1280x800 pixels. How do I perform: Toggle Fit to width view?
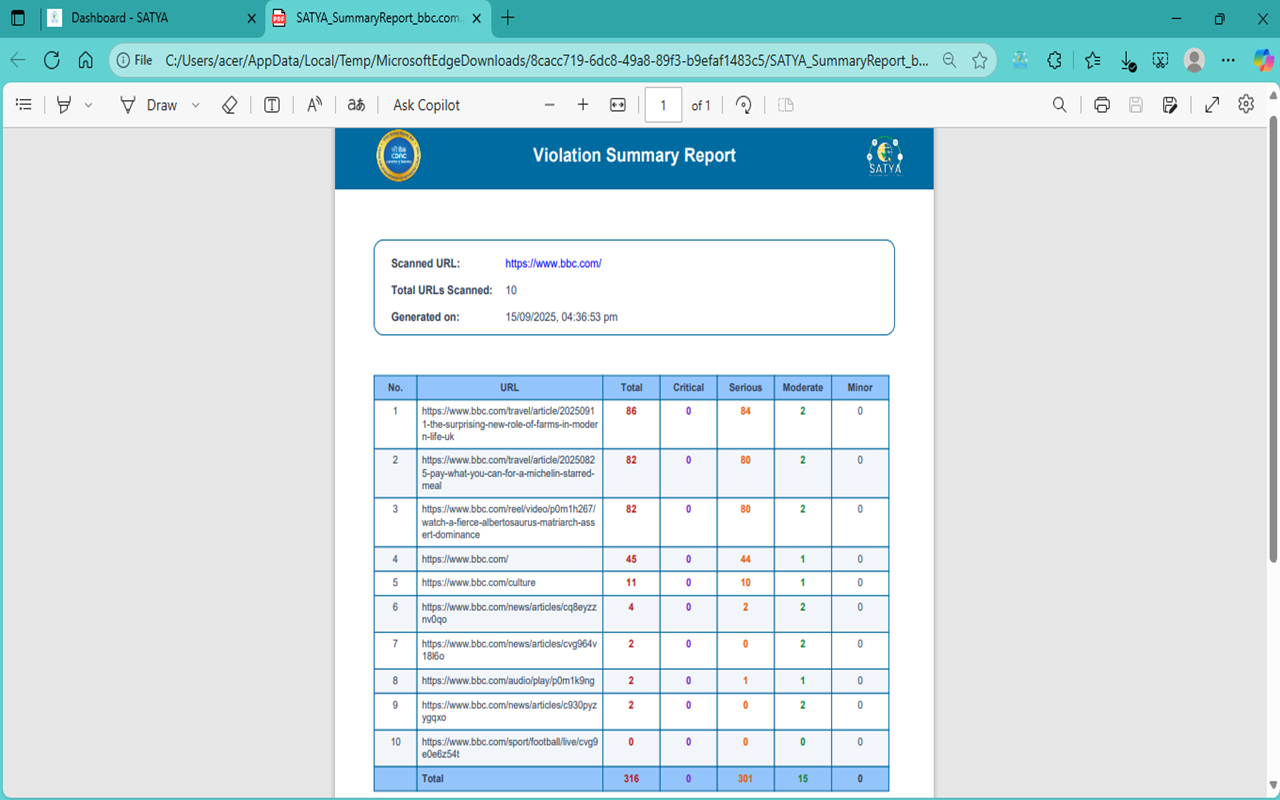click(x=618, y=105)
